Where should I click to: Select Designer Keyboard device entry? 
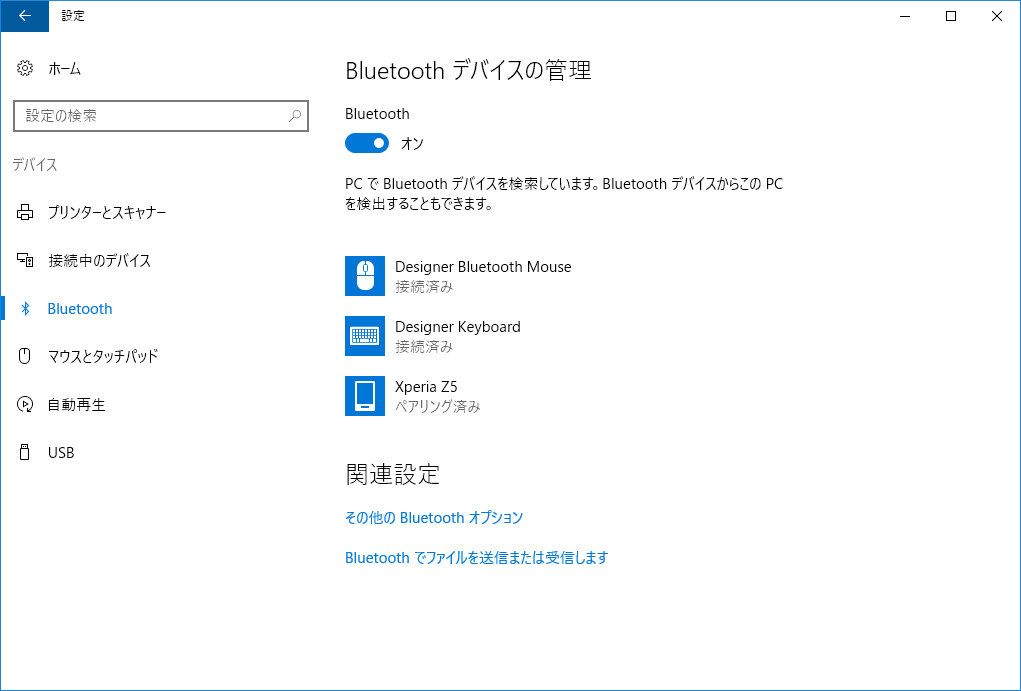click(x=457, y=327)
